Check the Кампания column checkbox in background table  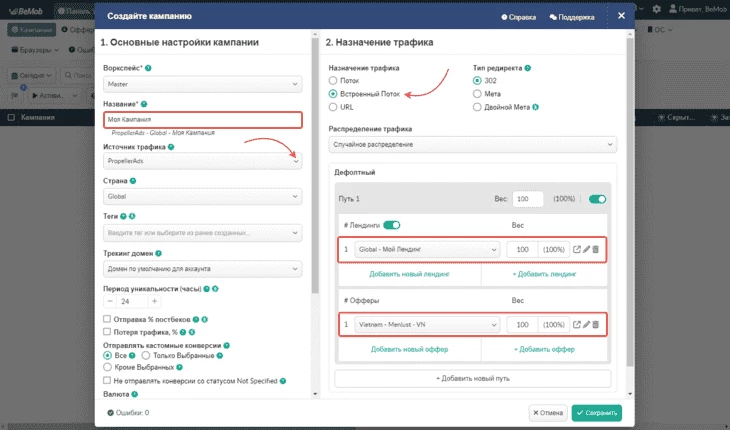coord(11,118)
